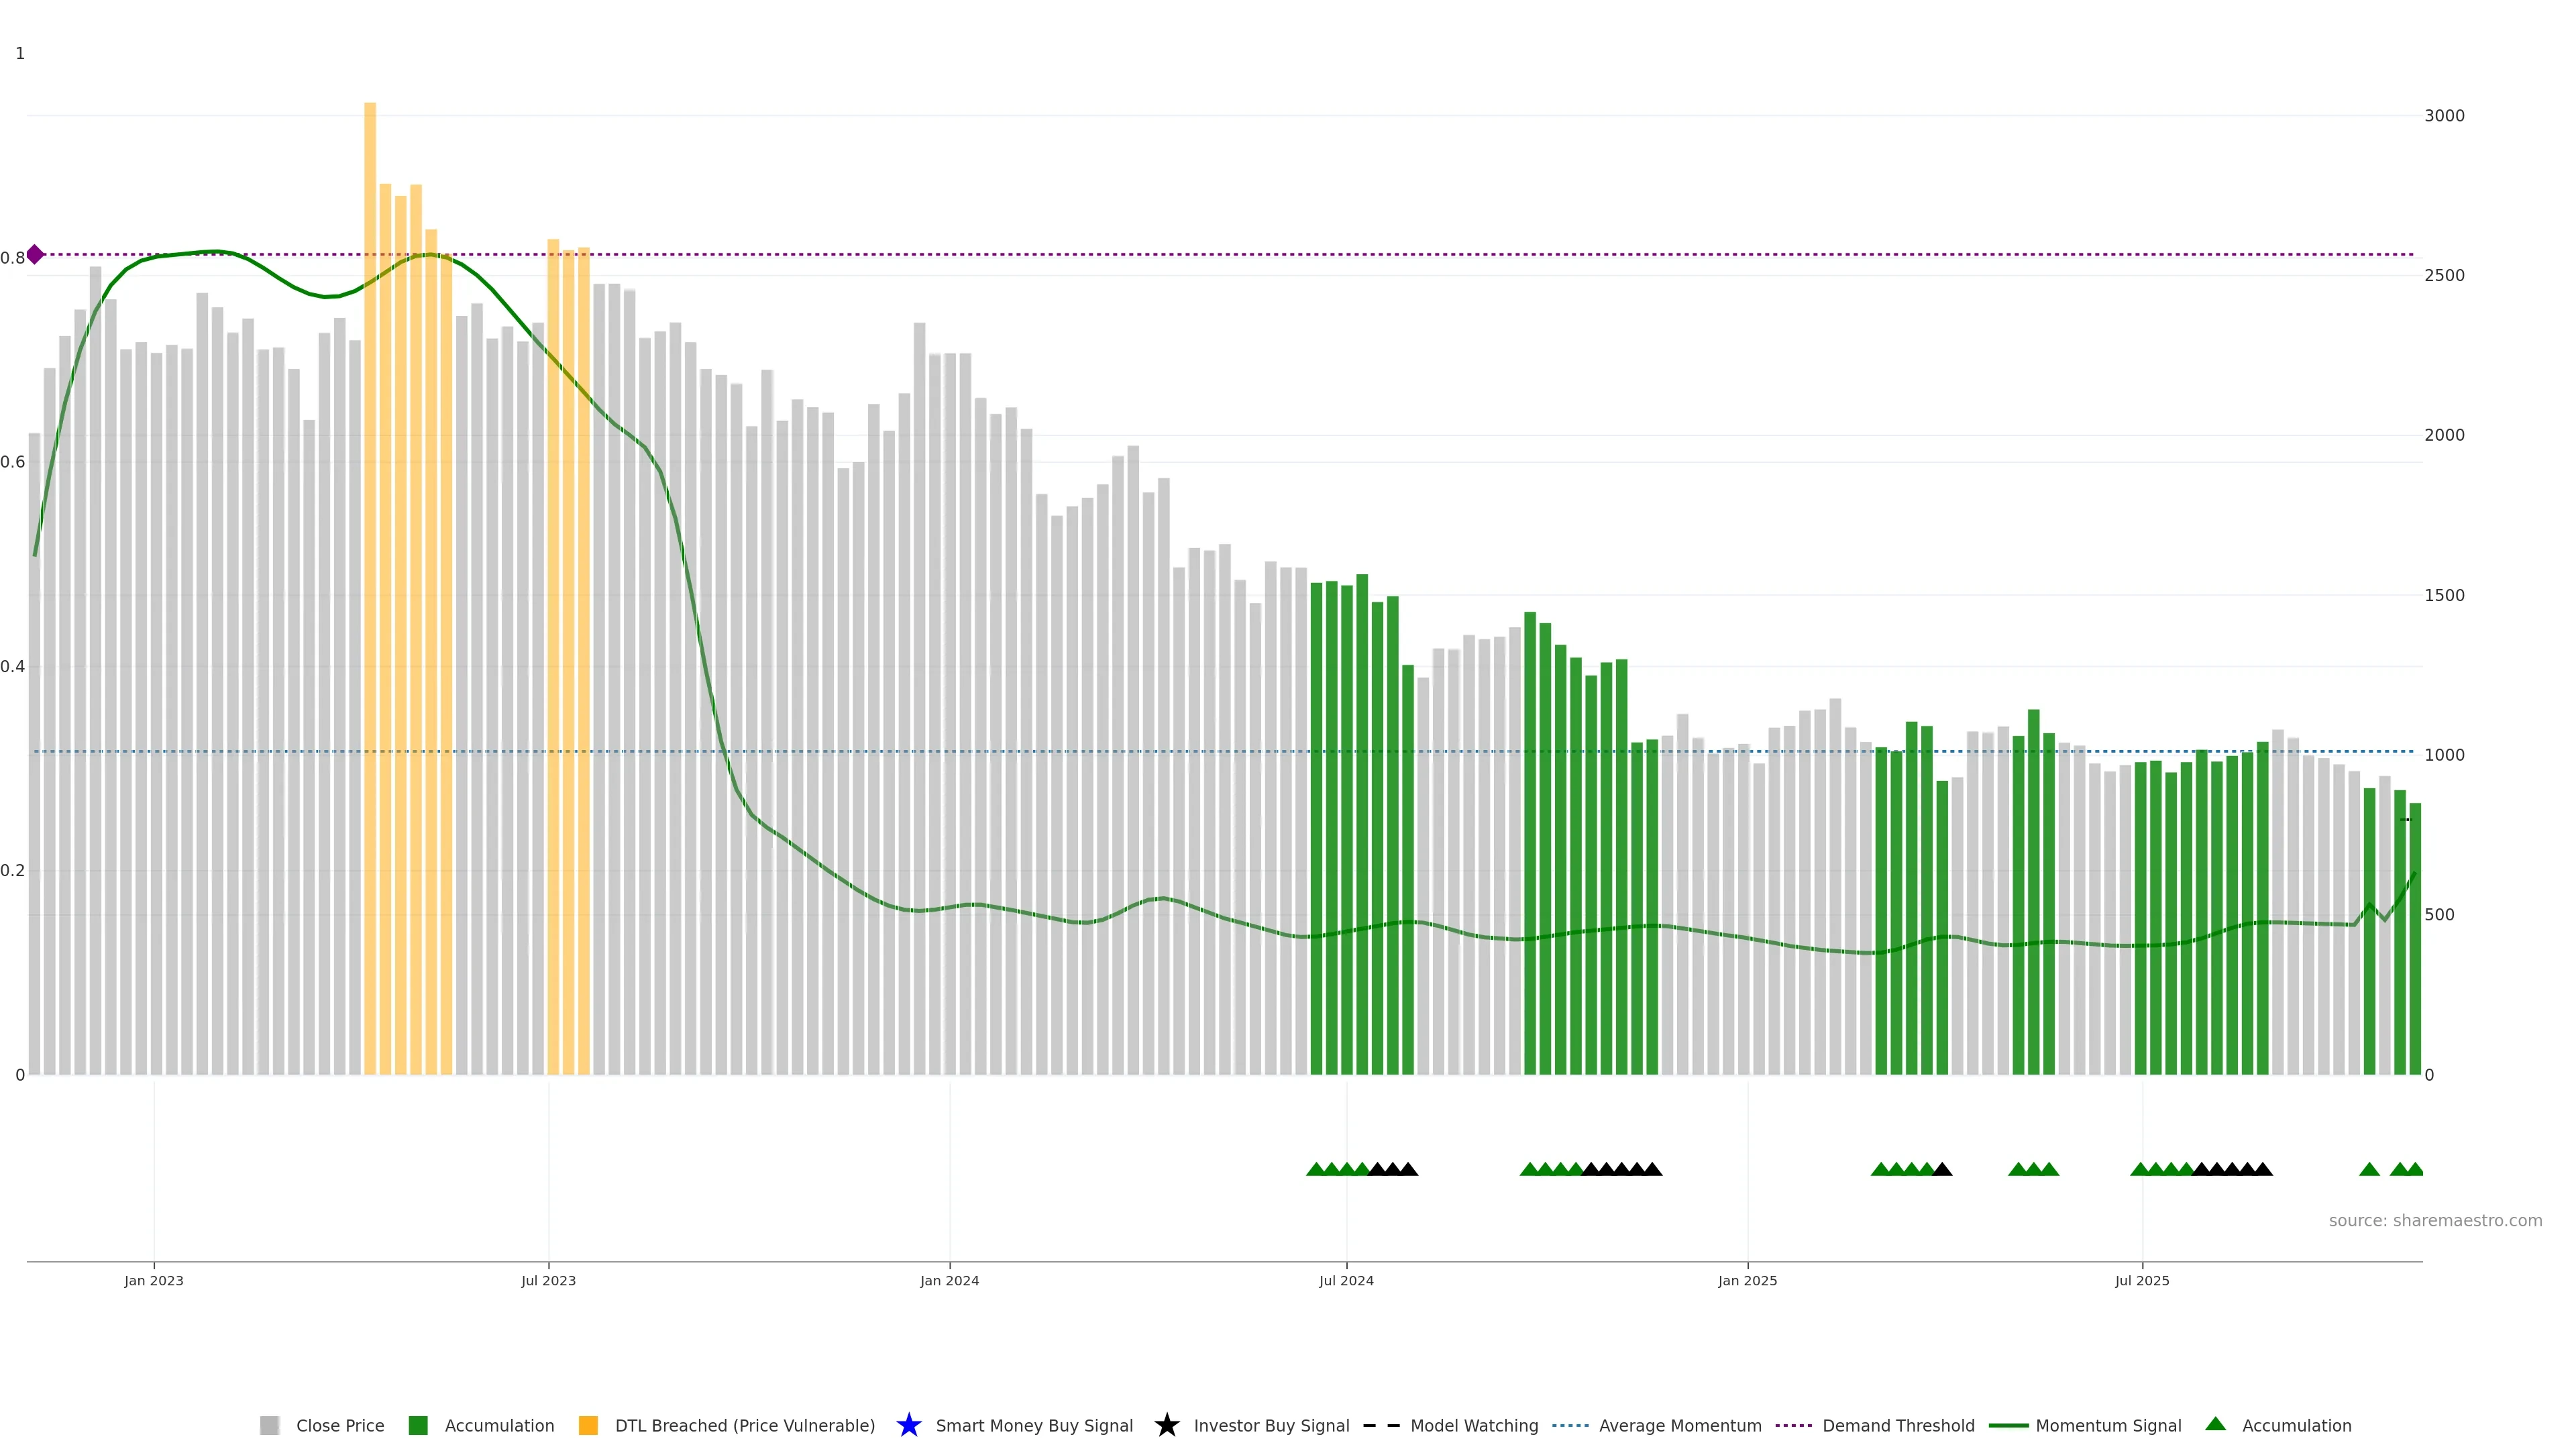Click the green Accumulation triangle legend icon
2576x1449 pixels.
click(2215, 1424)
